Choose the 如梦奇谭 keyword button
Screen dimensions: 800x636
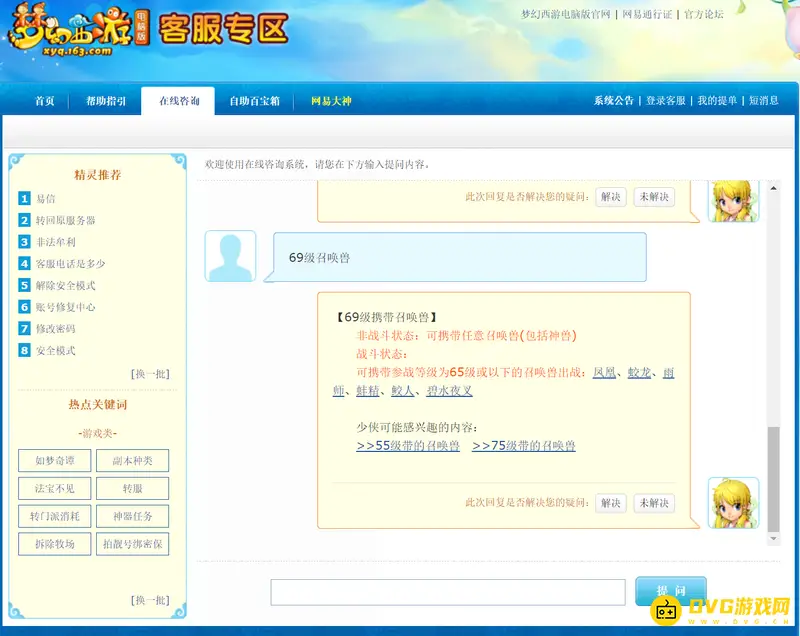(x=55, y=461)
